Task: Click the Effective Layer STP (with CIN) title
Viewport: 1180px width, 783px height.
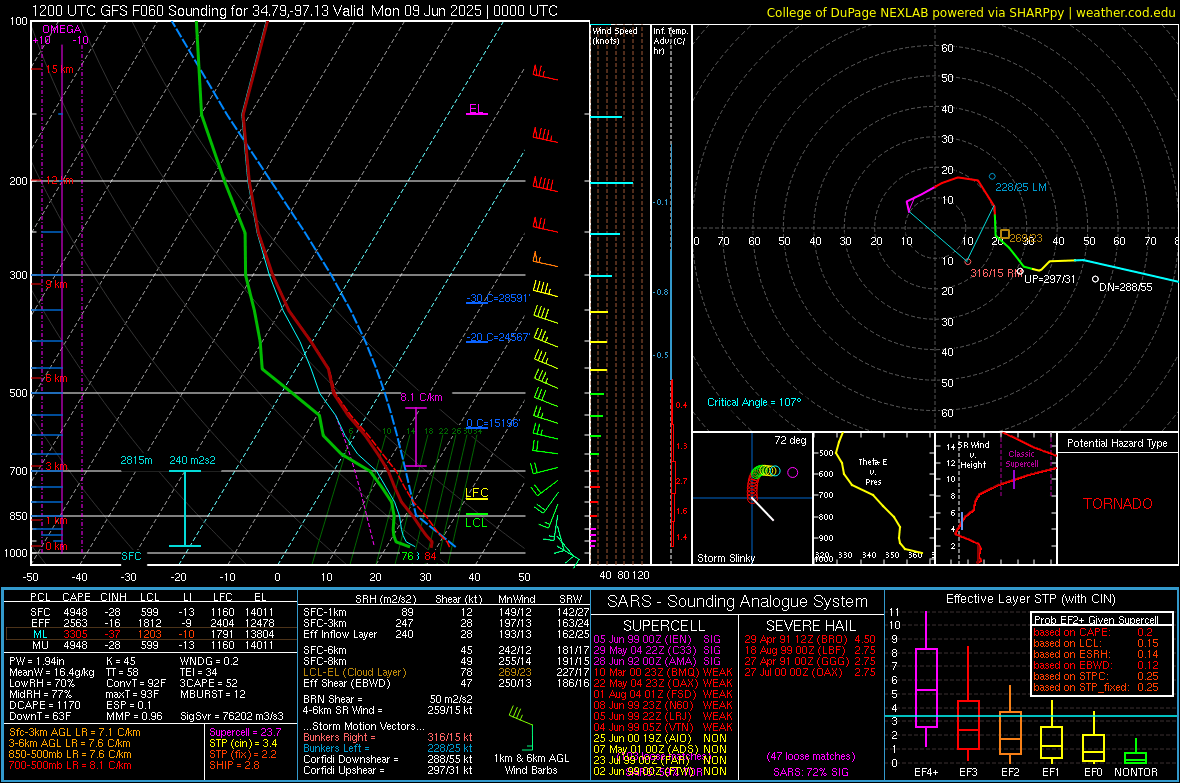Action: tap(1030, 599)
